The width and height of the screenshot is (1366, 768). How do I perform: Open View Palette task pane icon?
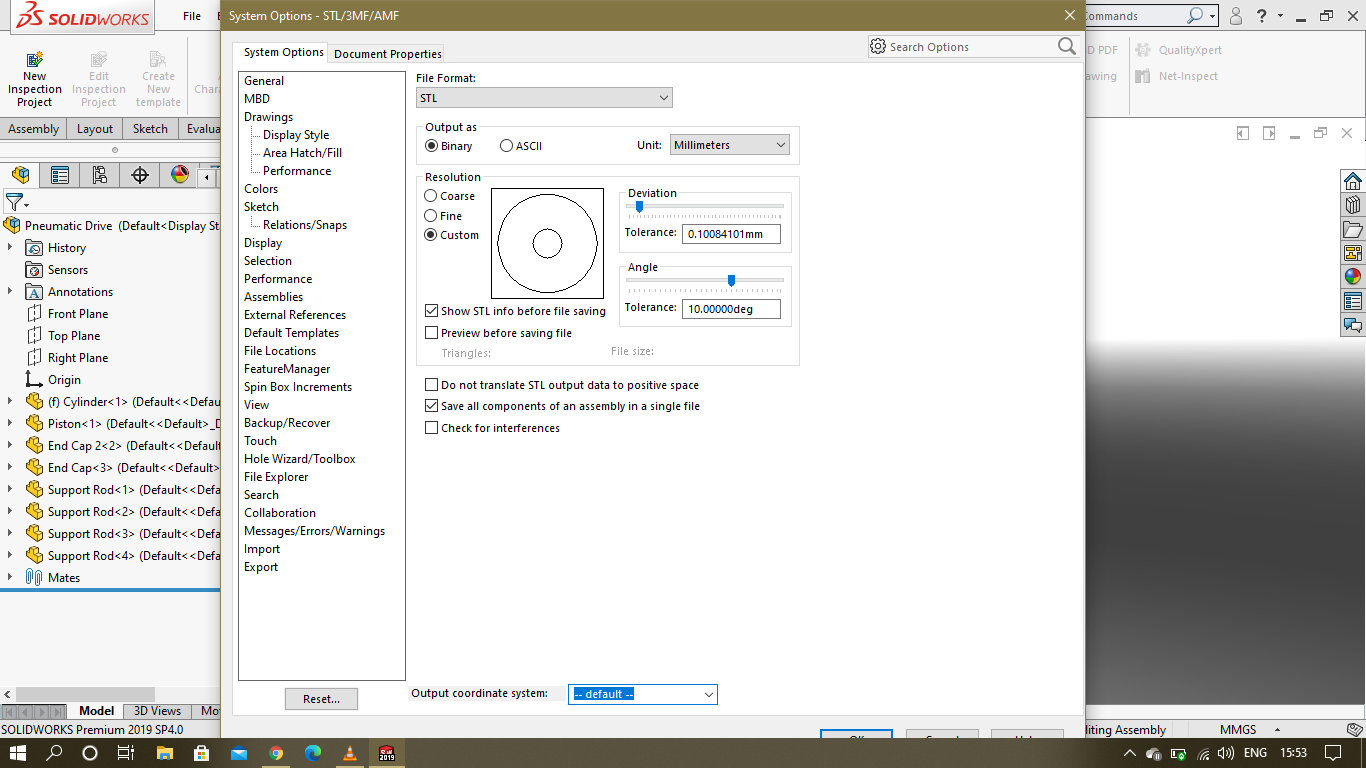pos(1353,253)
